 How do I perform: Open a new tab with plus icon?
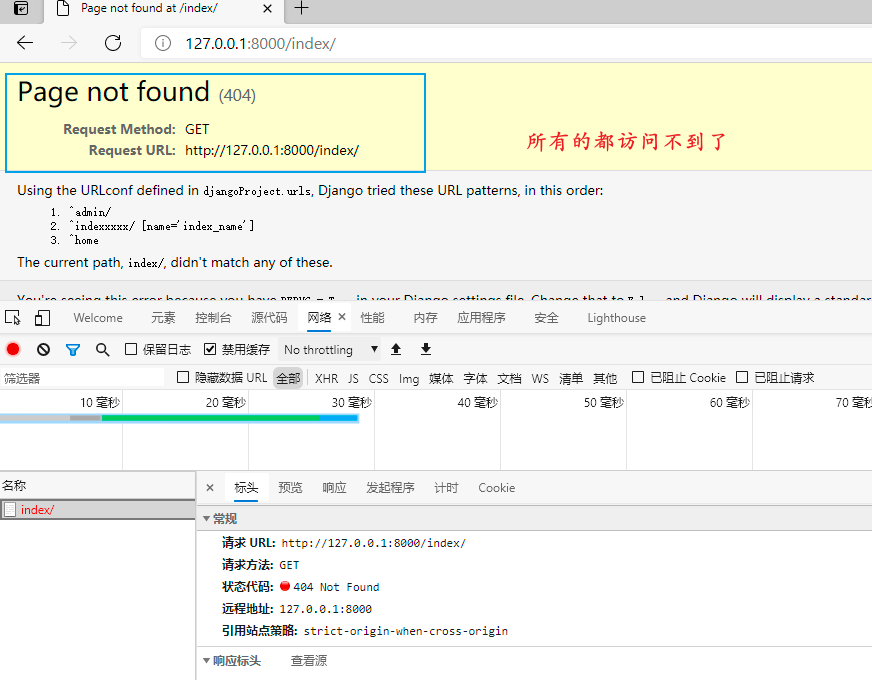coord(301,8)
